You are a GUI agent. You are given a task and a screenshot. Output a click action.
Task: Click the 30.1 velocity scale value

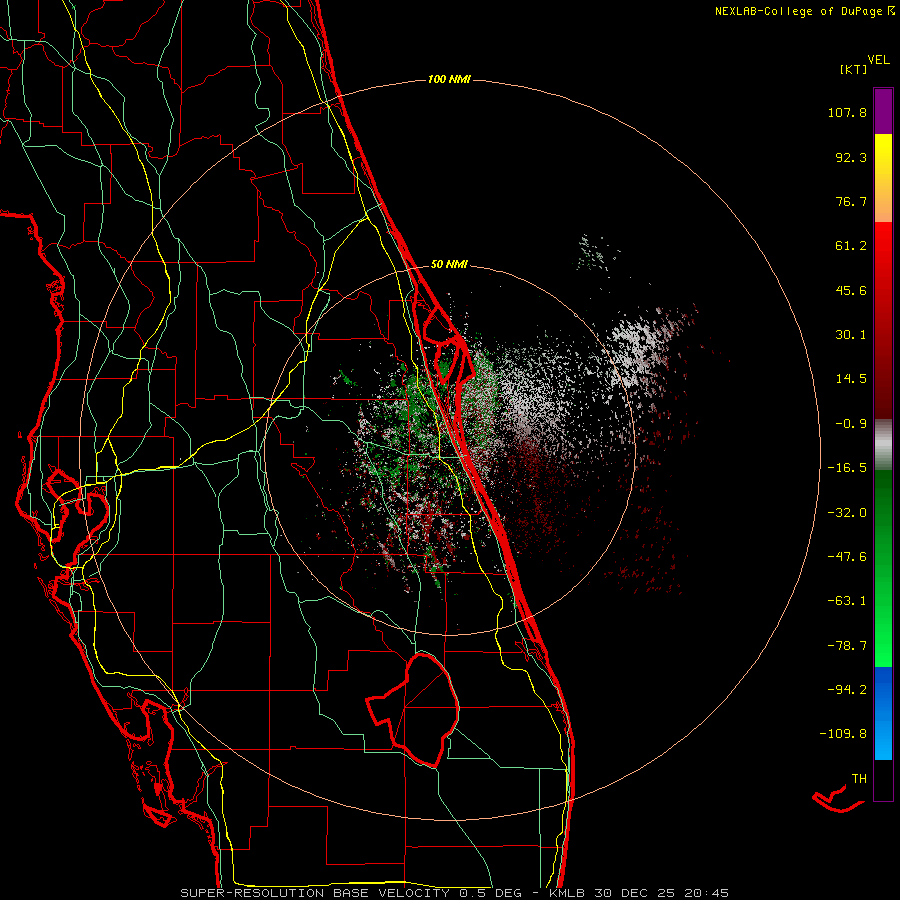pyautogui.click(x=851, y=335)
